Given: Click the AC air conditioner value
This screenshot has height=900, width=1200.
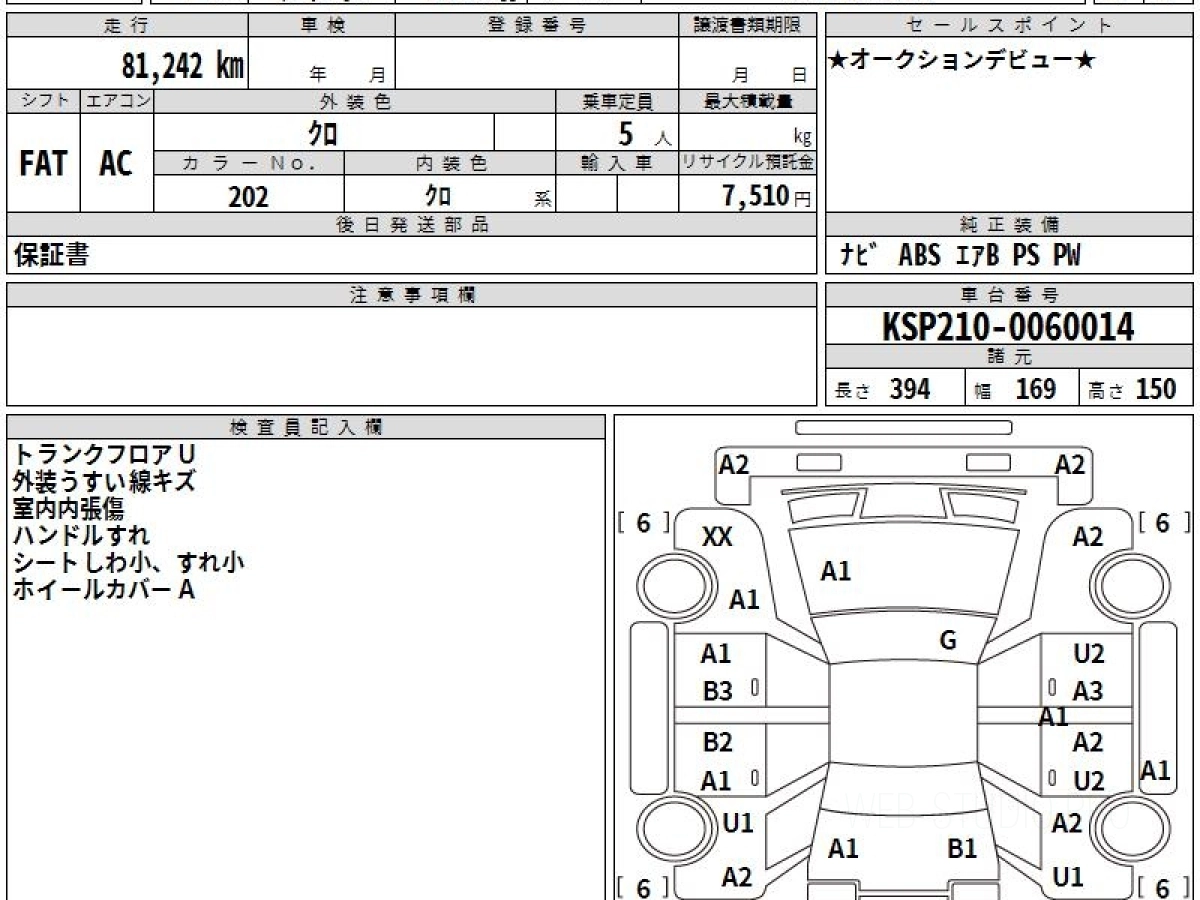Looking at the screenshot, I should point(116,165).
